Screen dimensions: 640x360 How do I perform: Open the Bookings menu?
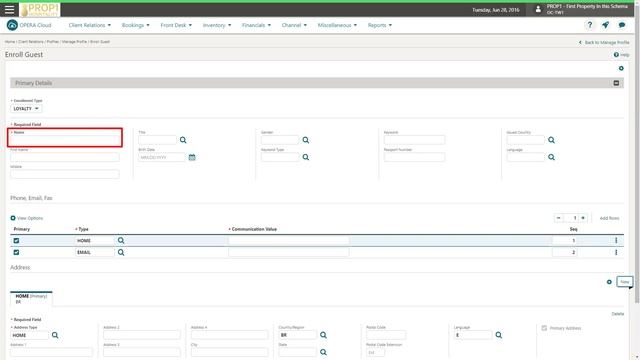(x=136, y=25)
